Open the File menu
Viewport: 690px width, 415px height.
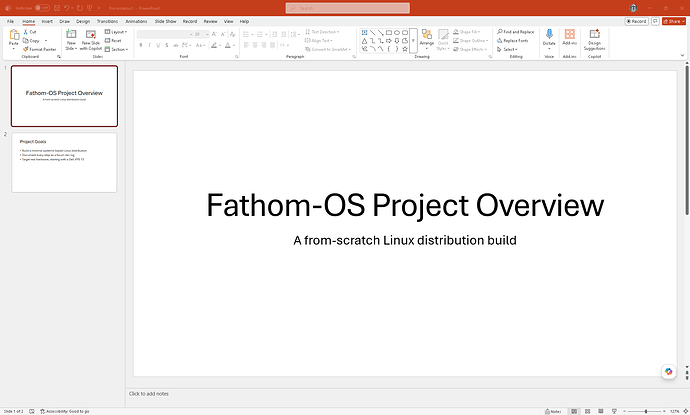(10, 21)
